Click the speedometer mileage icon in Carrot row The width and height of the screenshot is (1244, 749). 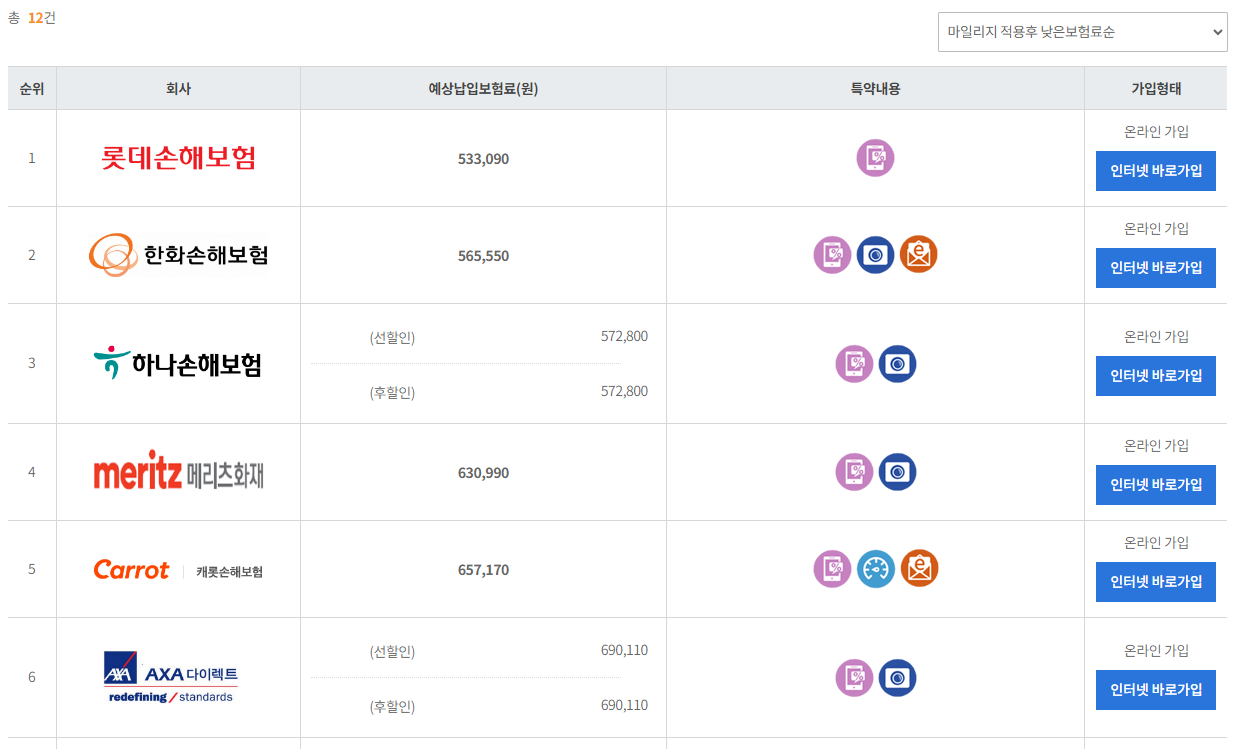(875, 569)
